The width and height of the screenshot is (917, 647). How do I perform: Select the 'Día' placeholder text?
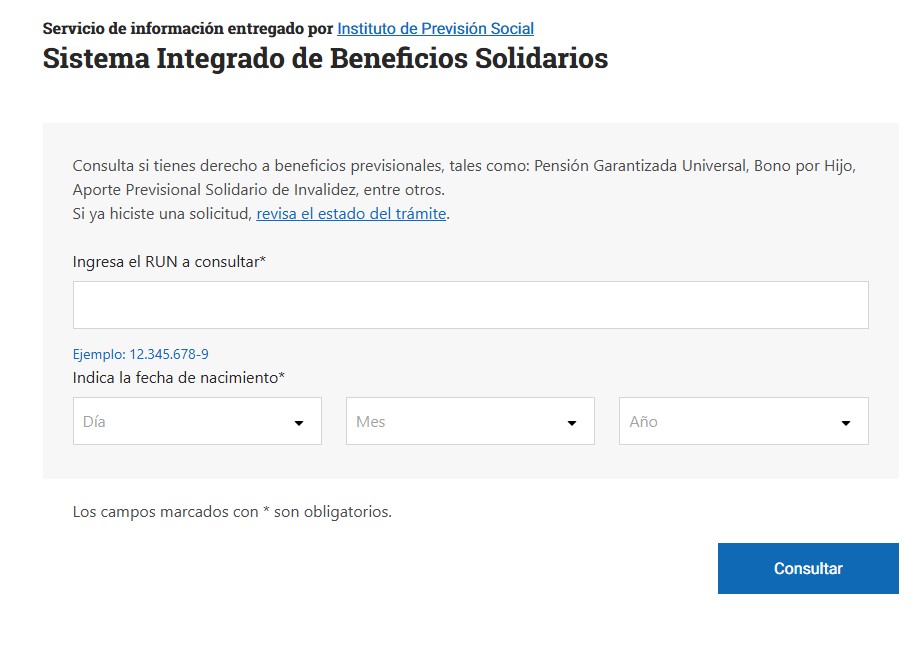[95, 422]
